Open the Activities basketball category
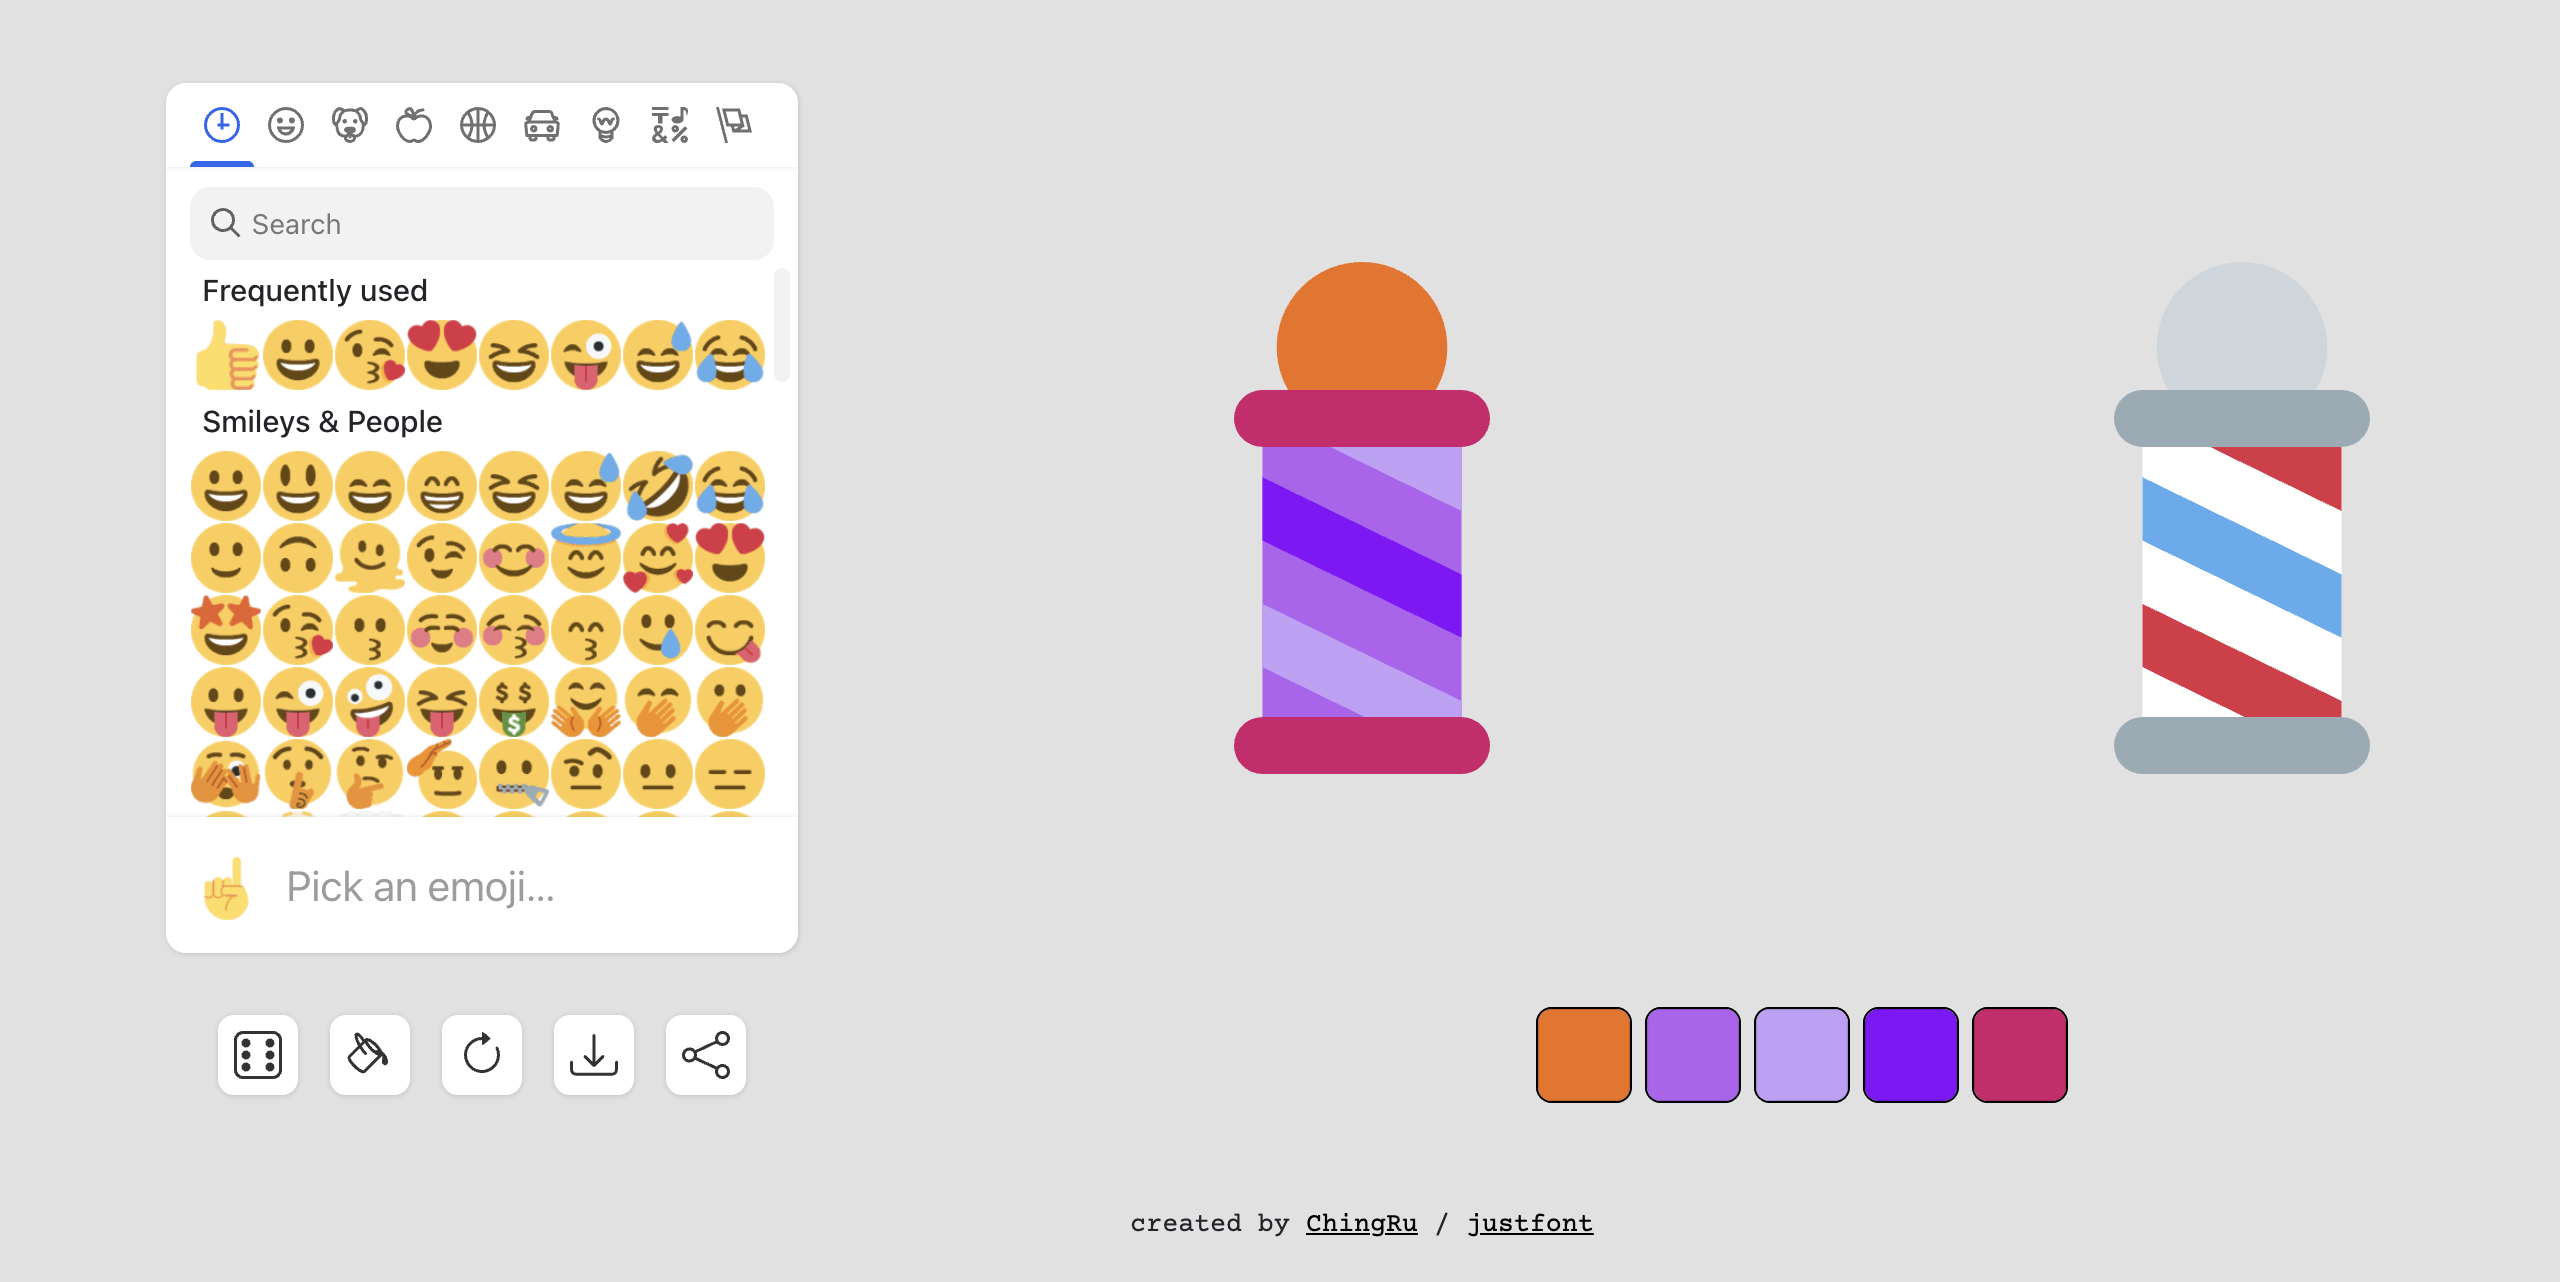Viewport: 2560px width, 1282px height. [477, 124]
